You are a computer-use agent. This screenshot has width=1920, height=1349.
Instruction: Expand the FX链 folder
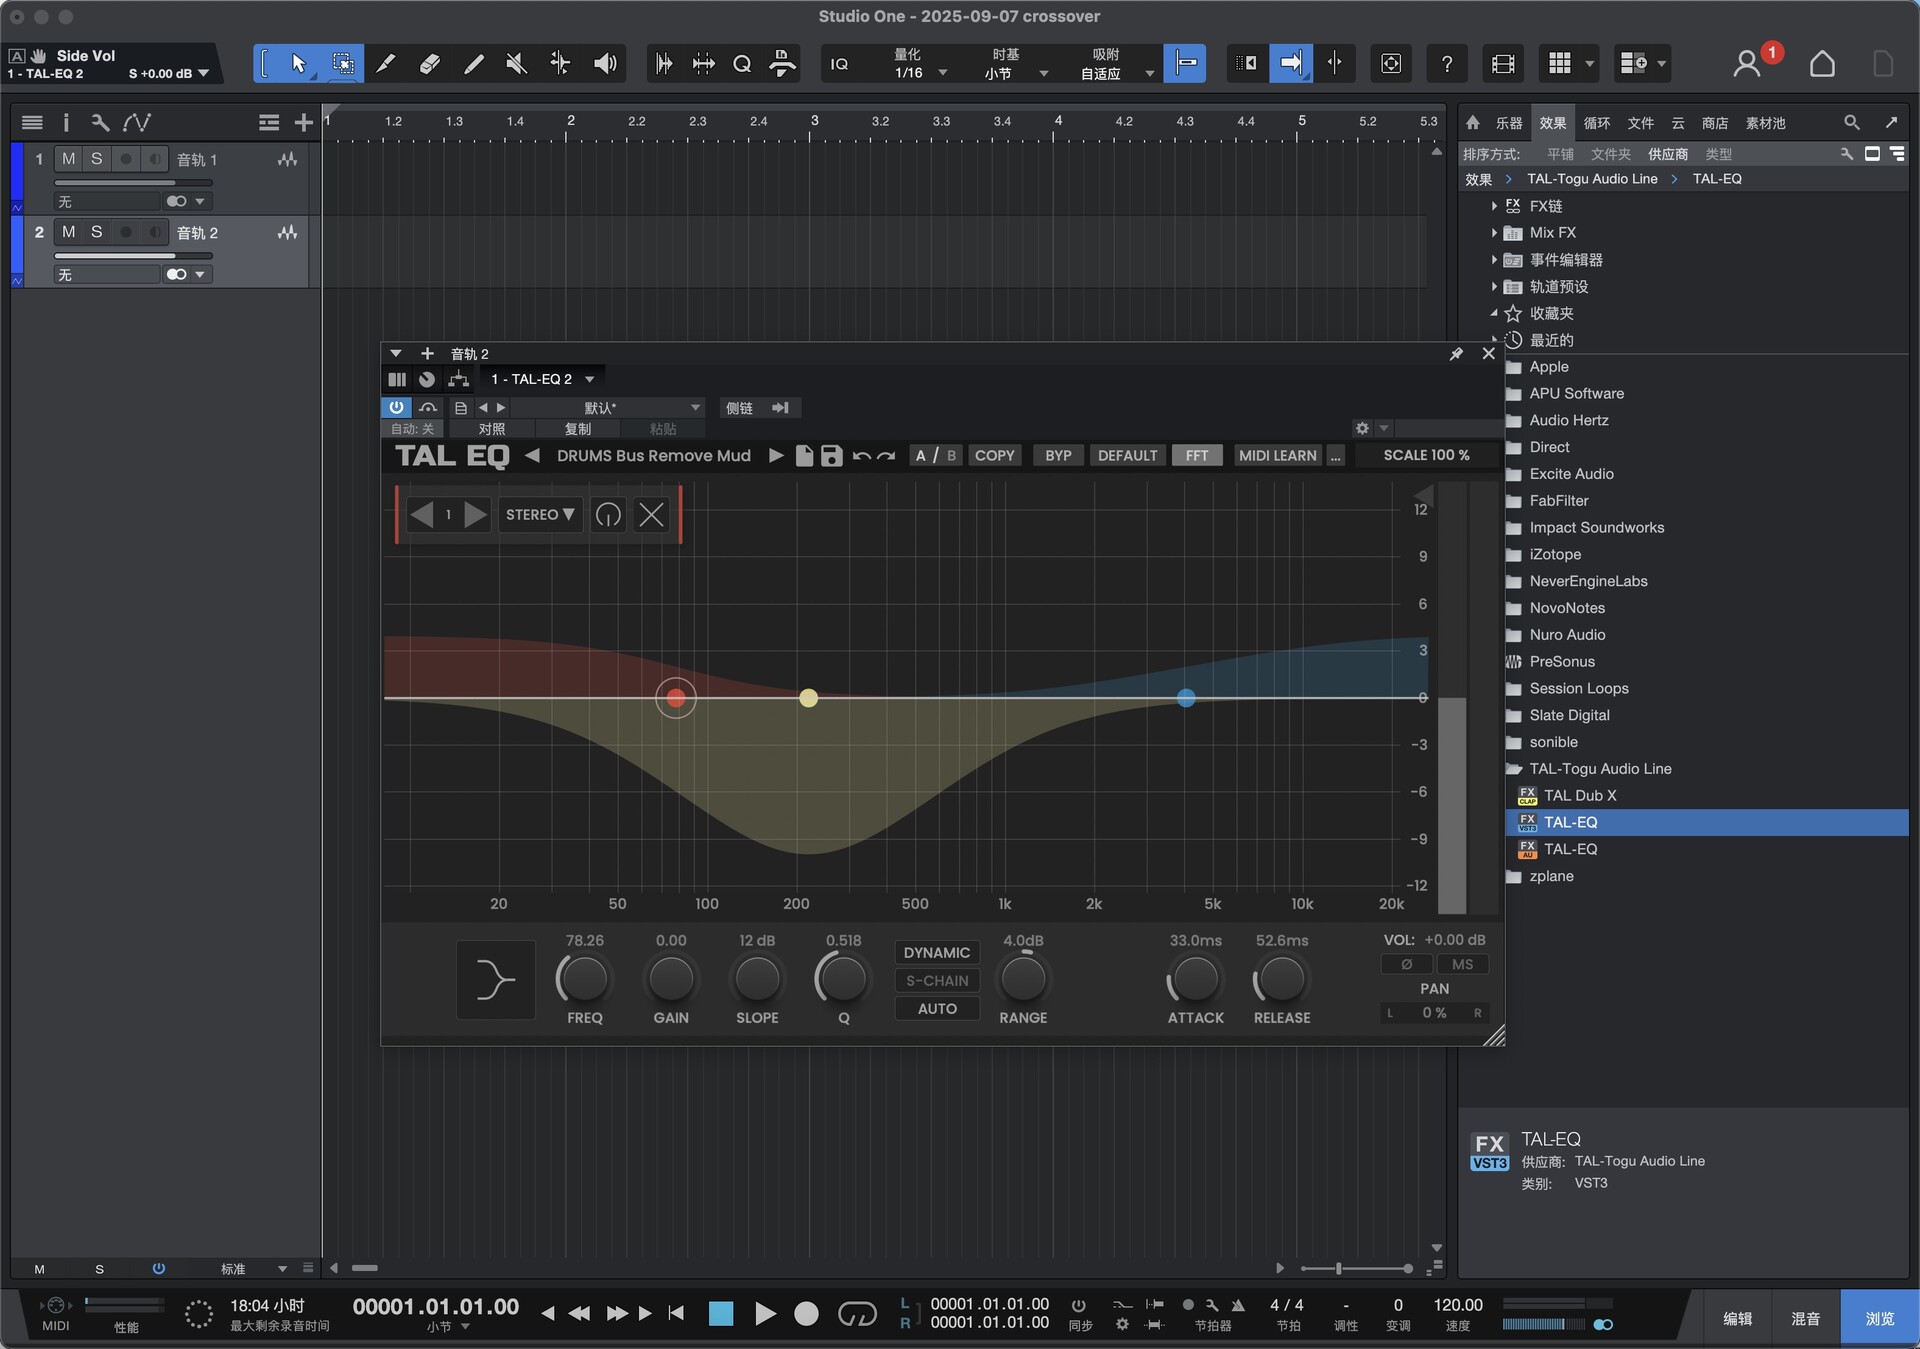pyautogui.click(x=1494, y=206)
